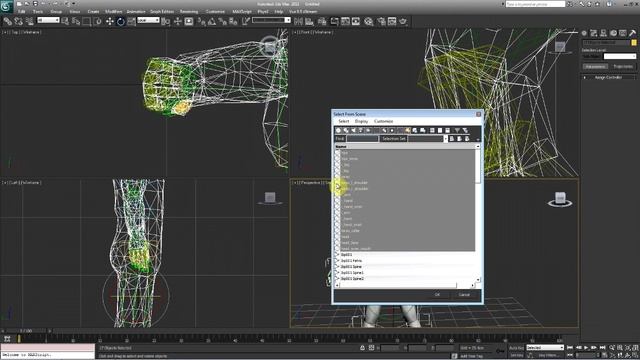The image size is (640, 360).
Task: Activate the Select and Rotate tool
Action: point(120,21)
